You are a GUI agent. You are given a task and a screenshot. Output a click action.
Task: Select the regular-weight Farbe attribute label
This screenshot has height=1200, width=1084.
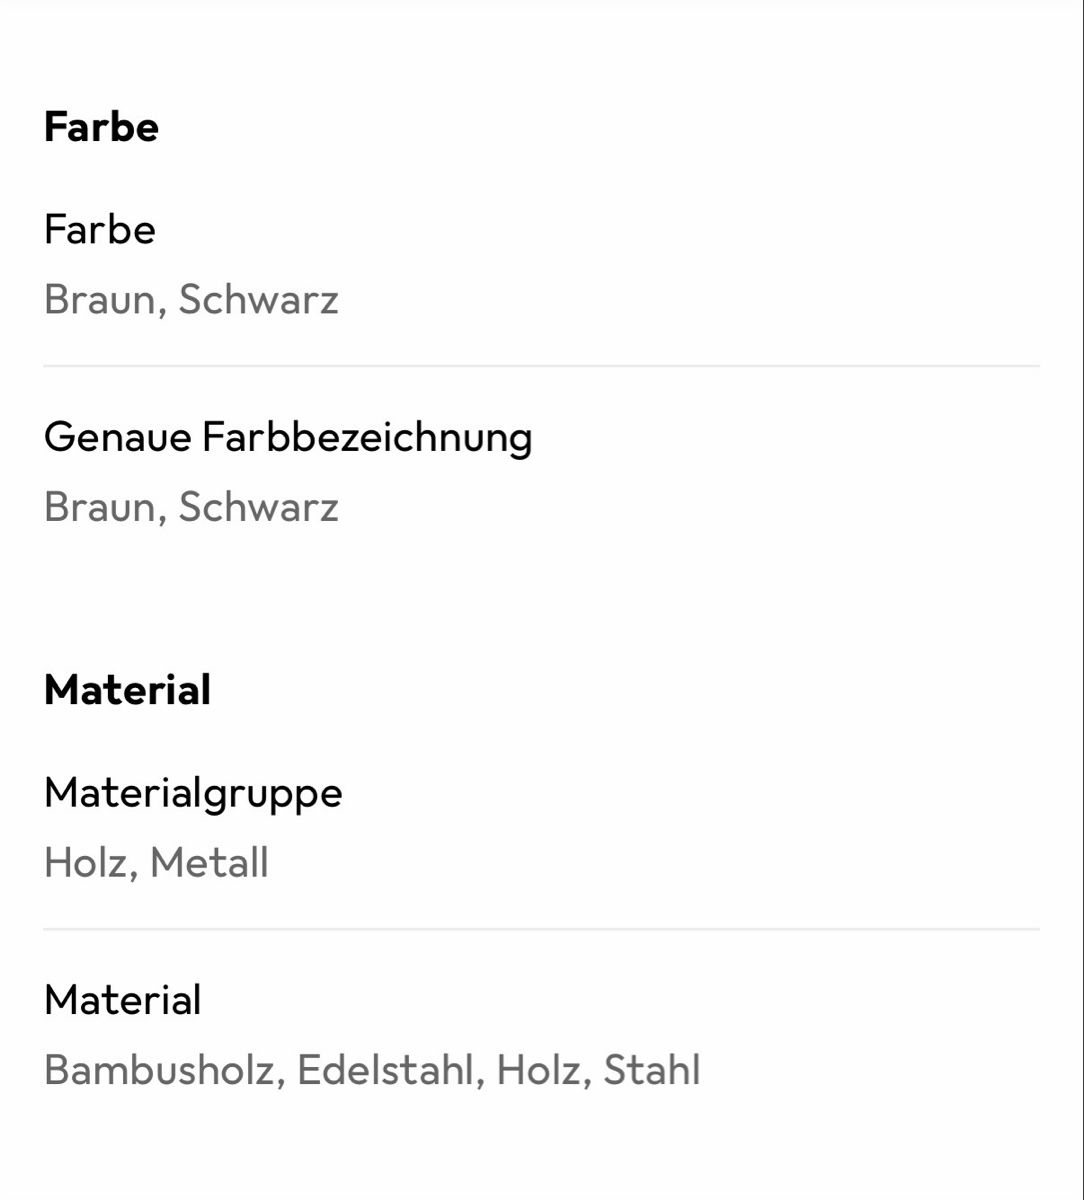point(100,230)
